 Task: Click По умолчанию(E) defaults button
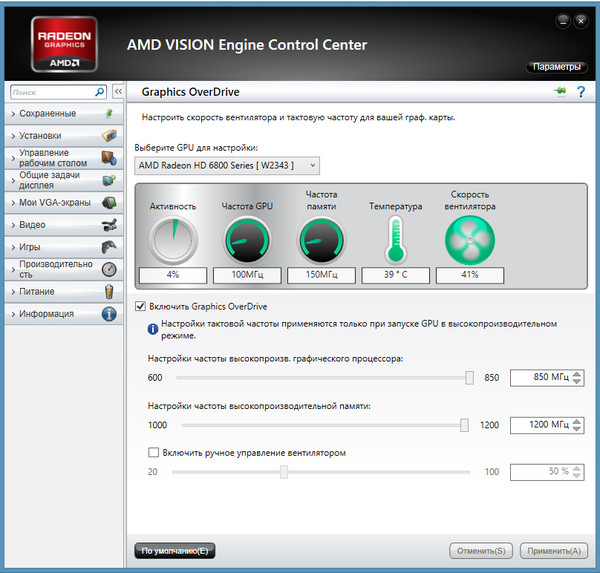coord(174,551)
